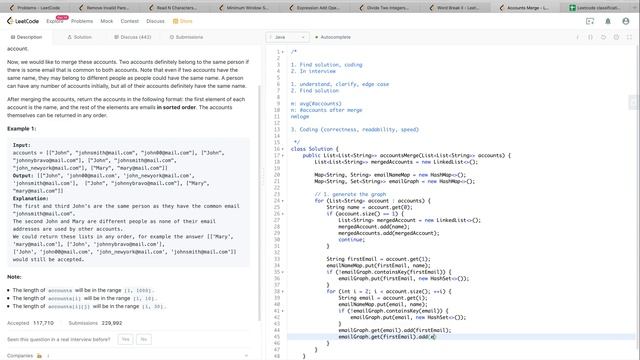640x360 pixels.
Task: Switch to Word Break II browser tab
Action: 457,8
